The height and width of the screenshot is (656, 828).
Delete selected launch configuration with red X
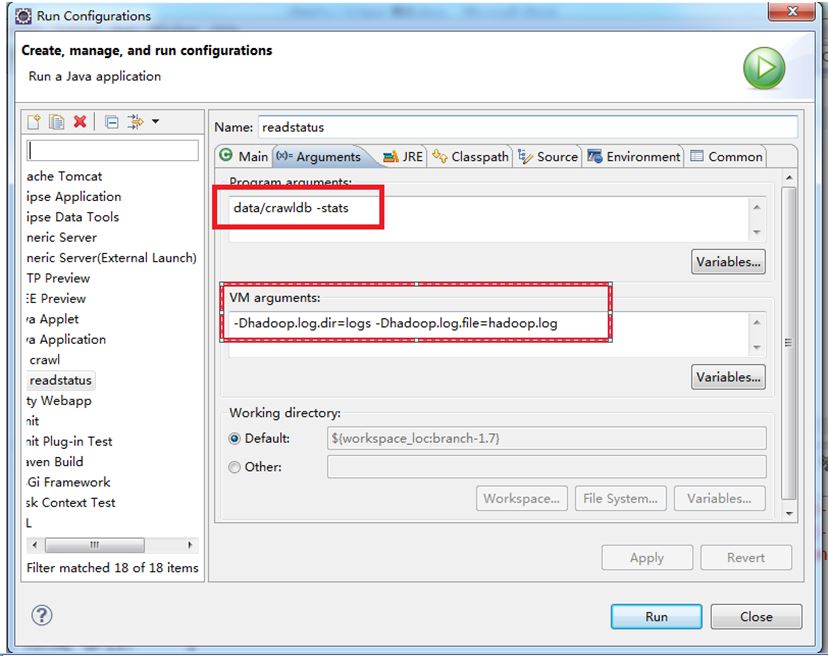pos(80,122)
